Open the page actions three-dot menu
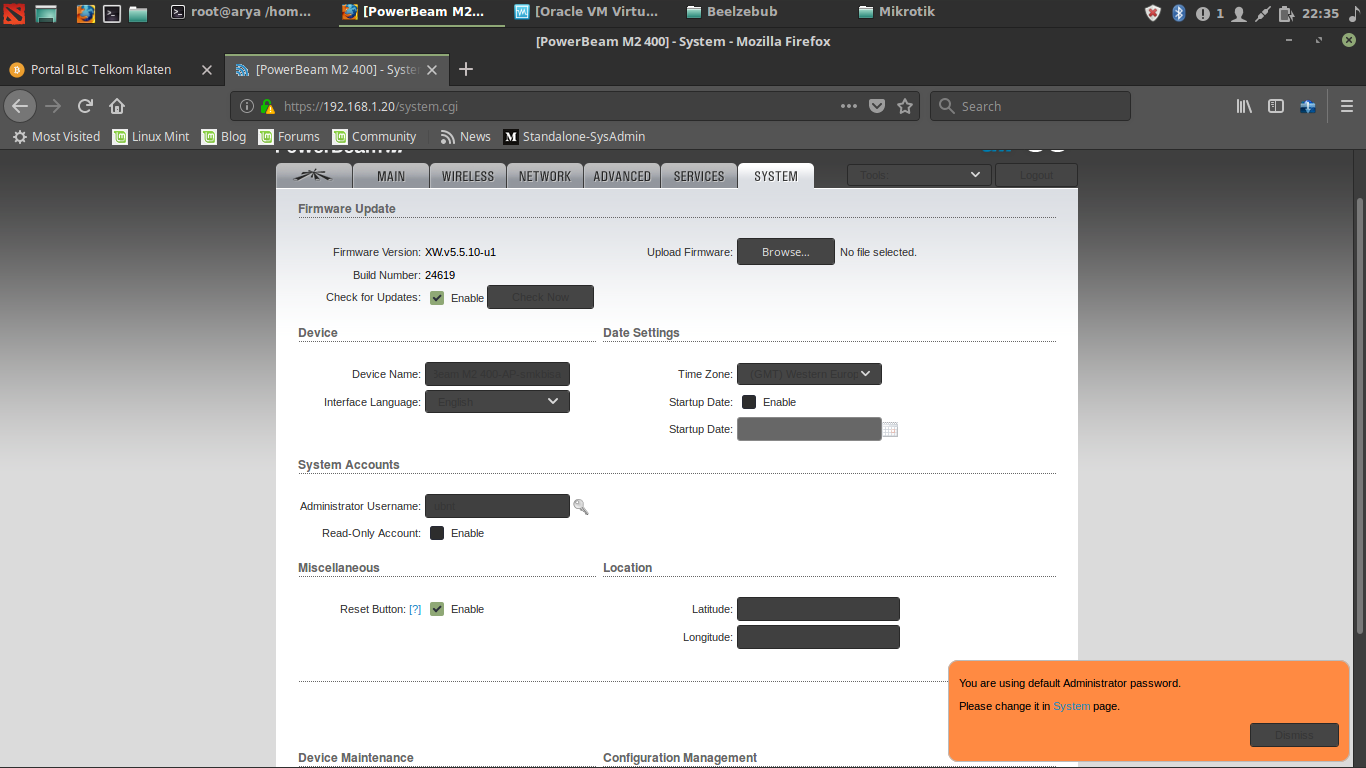Viewport: 1366px width, 768px height. click(848, 106)
